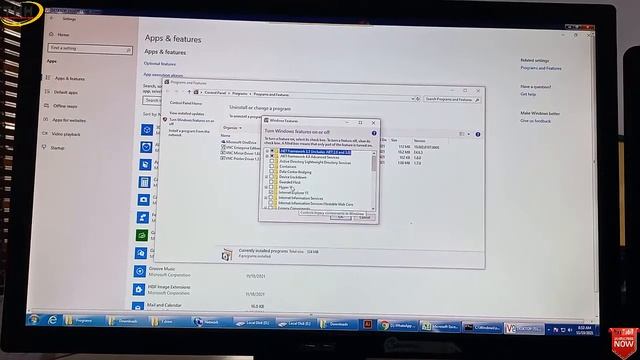This screenshot has height=360, width=640.
Task: Open App execution aliases link
Action: [x=163, y=75]
